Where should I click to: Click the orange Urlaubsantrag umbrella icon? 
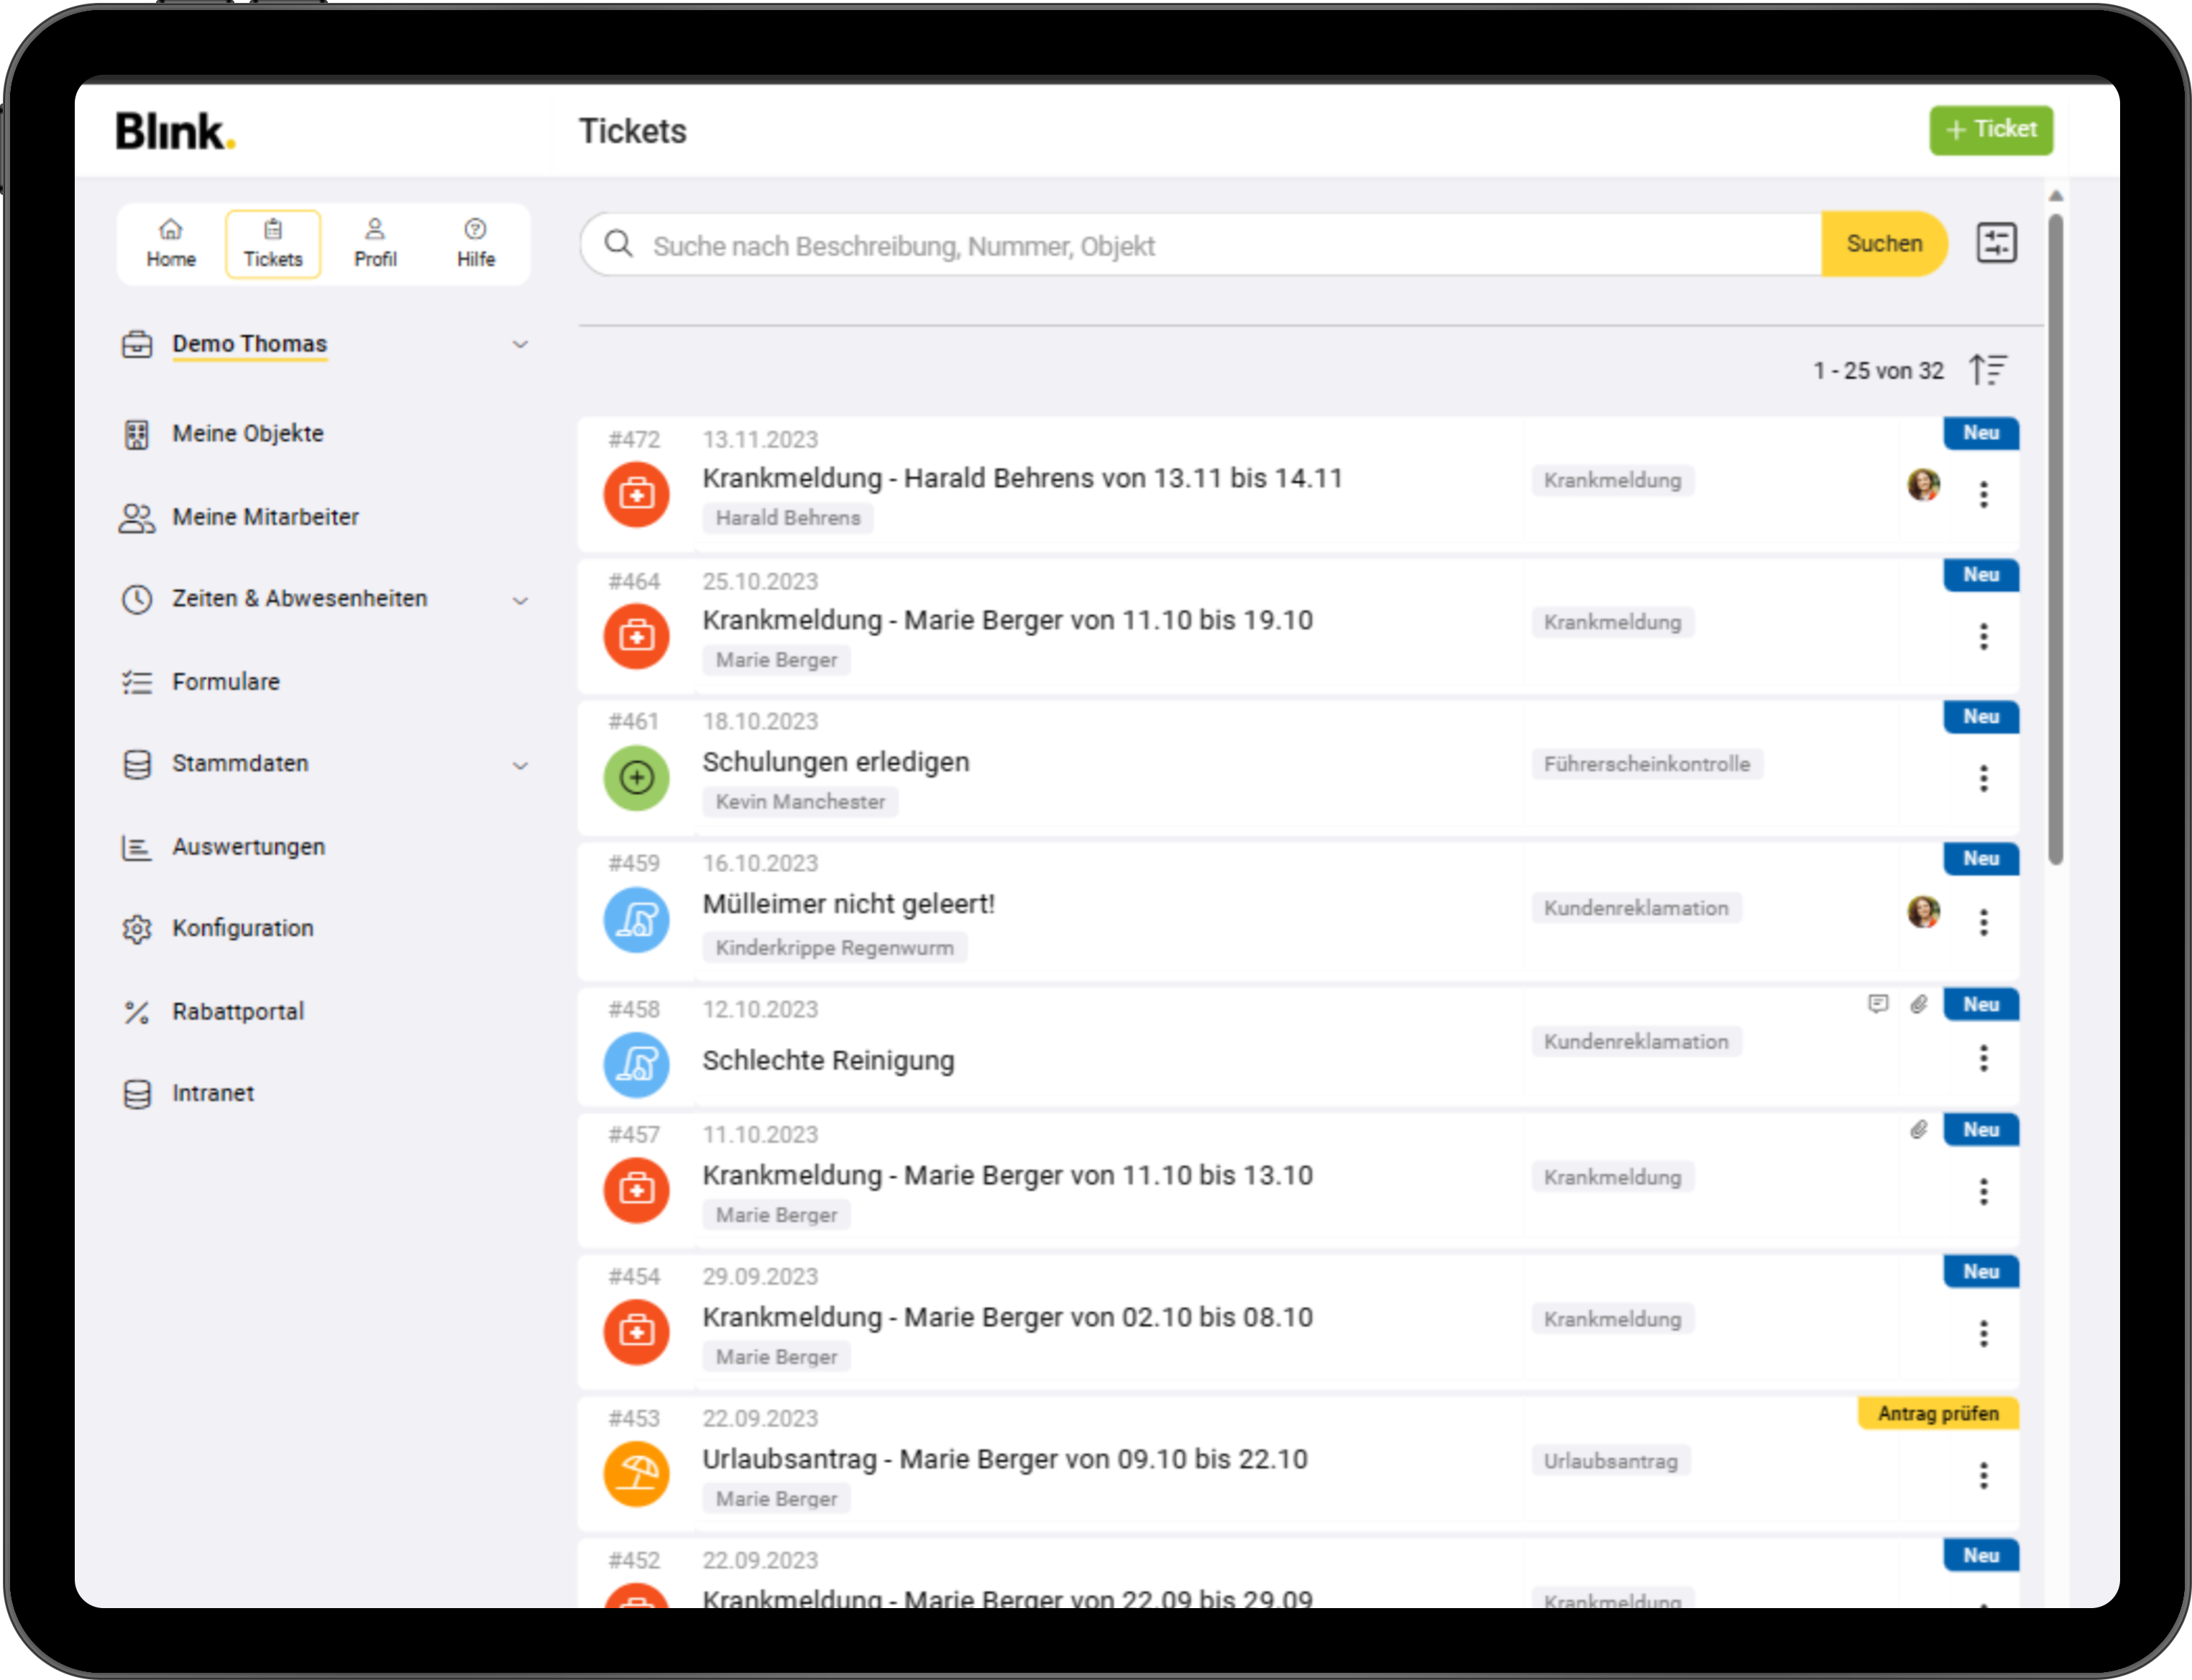(x=636, y=1474)
